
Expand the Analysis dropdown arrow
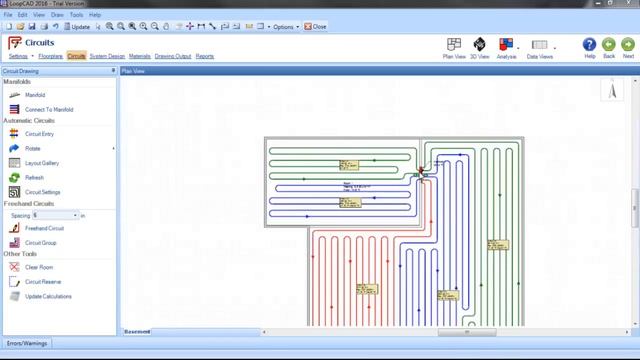click(x=518, y=48)
